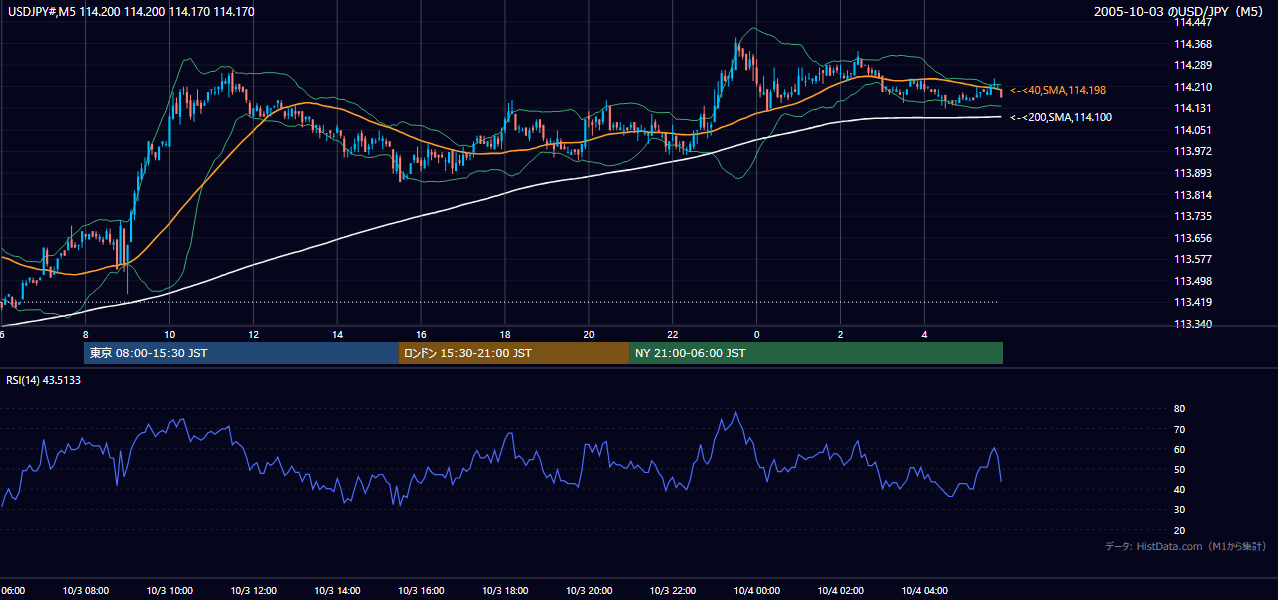Click the Tokyo 08:00-15:30 JST session bar
Screen dimensions: 1278x600
tap(240, 353)
